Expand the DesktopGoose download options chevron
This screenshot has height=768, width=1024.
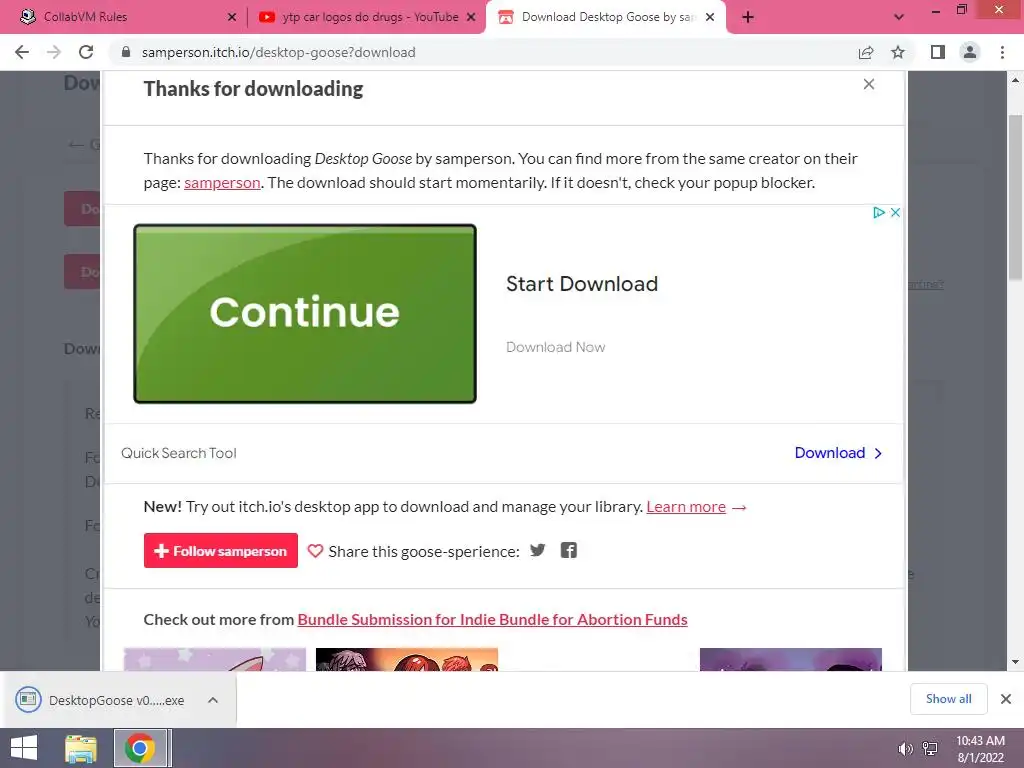point(212,700)
